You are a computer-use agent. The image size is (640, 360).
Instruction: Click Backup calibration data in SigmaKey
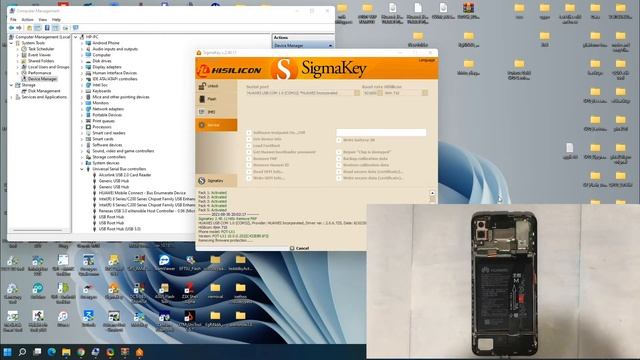click(362, 158)
